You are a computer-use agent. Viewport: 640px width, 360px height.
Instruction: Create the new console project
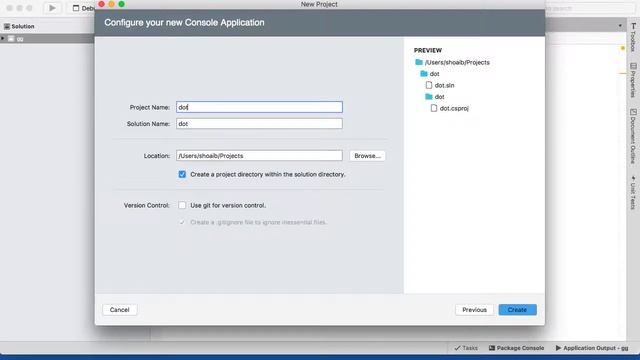517,310
